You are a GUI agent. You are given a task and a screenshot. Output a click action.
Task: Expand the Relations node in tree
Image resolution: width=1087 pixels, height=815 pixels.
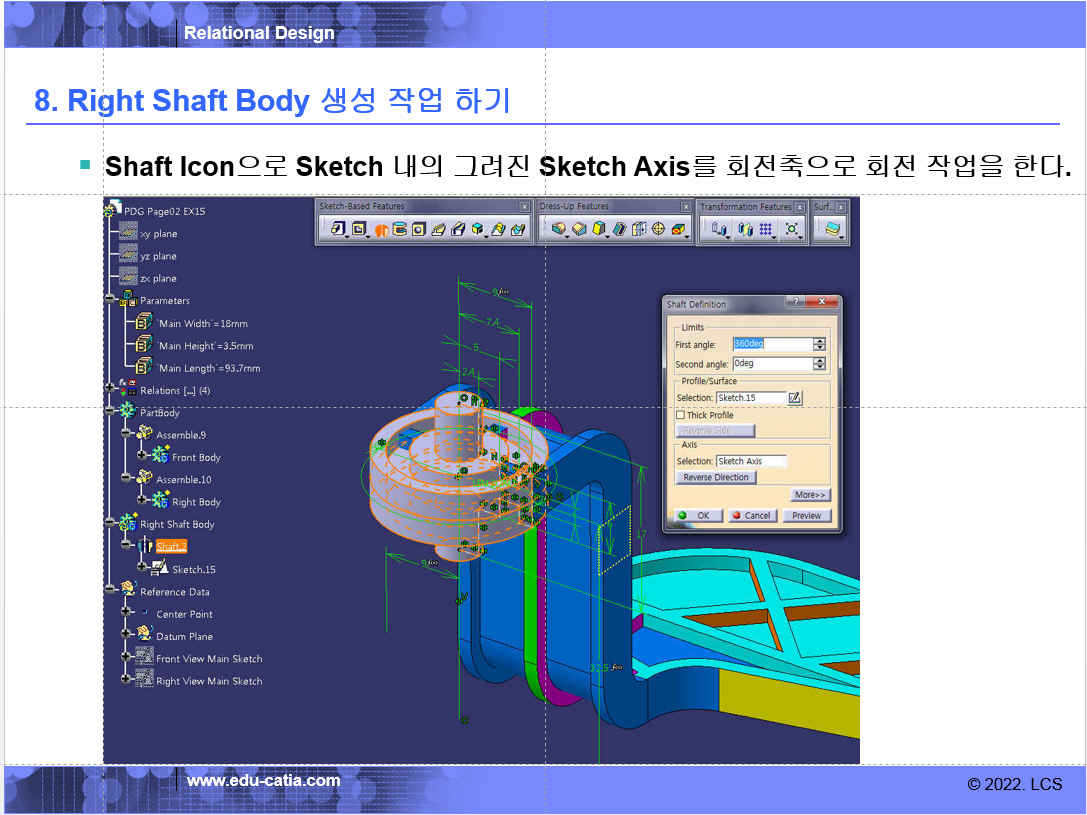tap(109, 391)
